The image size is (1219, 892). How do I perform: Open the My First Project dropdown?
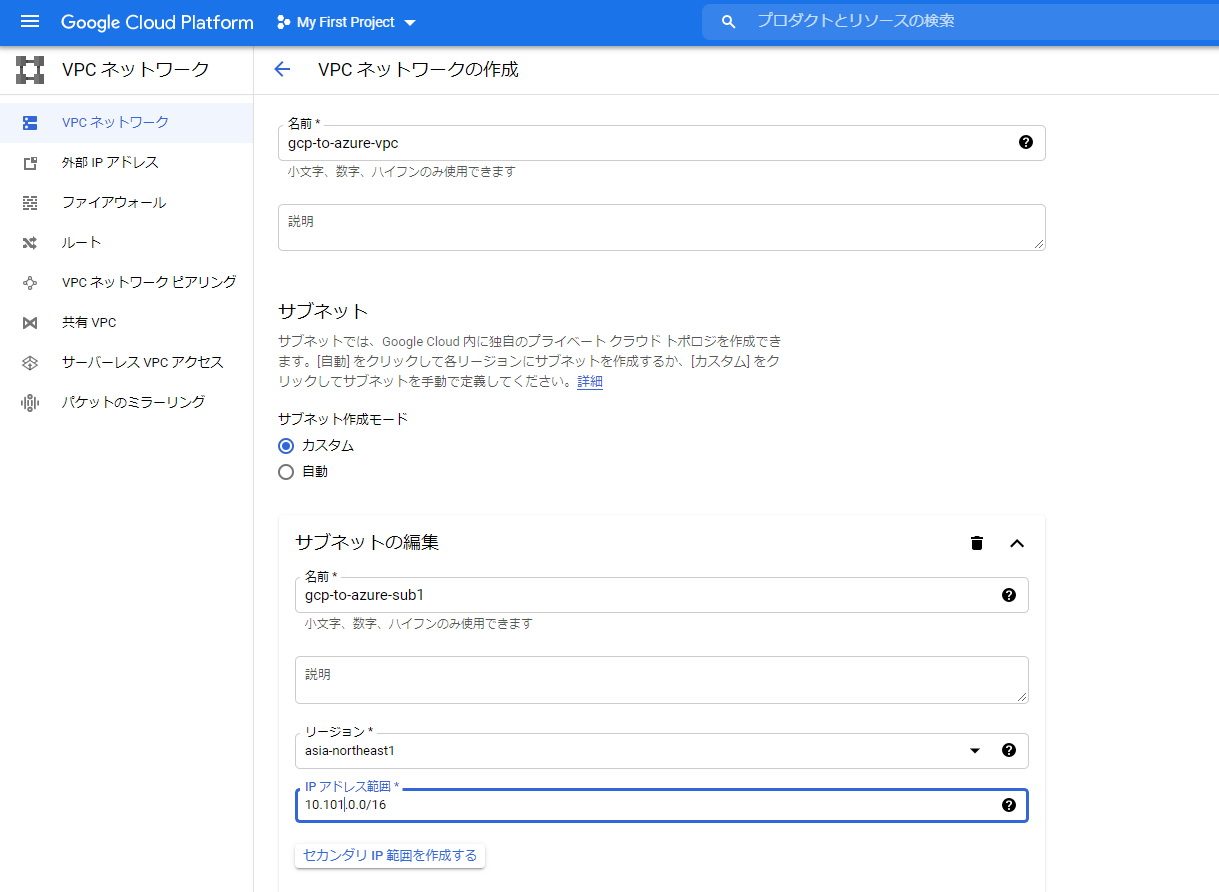[x=346, y=22]
